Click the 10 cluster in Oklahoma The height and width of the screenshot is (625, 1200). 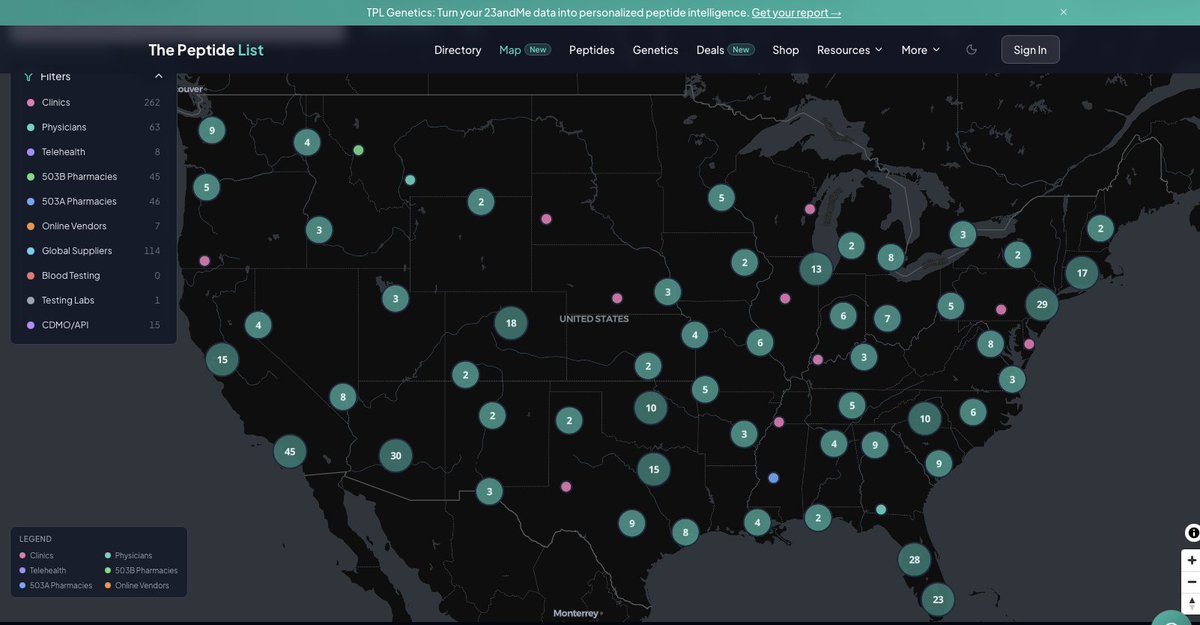(651, 408)
